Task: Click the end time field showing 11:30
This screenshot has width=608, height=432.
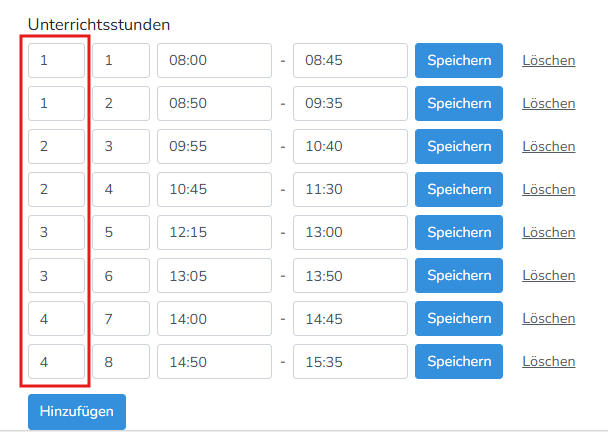Action: [350, 189]
